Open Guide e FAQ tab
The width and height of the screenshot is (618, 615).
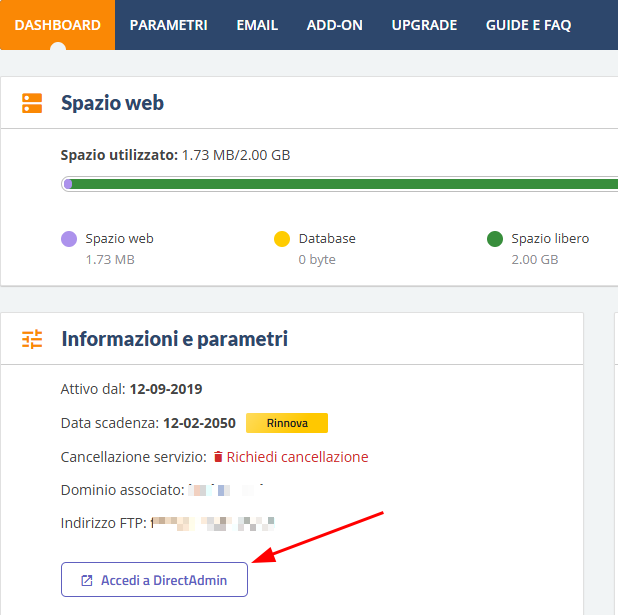pyautogui.click(x=528, y=25)
